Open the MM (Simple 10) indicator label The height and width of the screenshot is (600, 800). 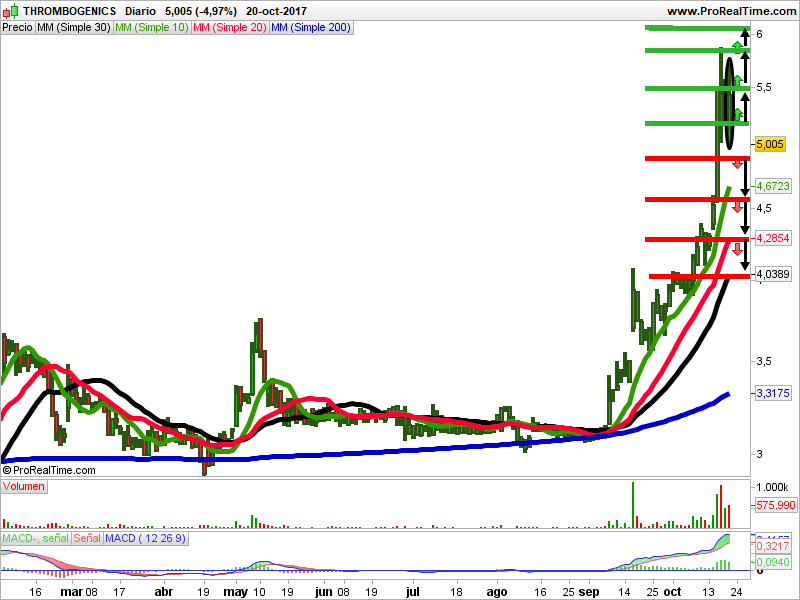pos(152,28)
